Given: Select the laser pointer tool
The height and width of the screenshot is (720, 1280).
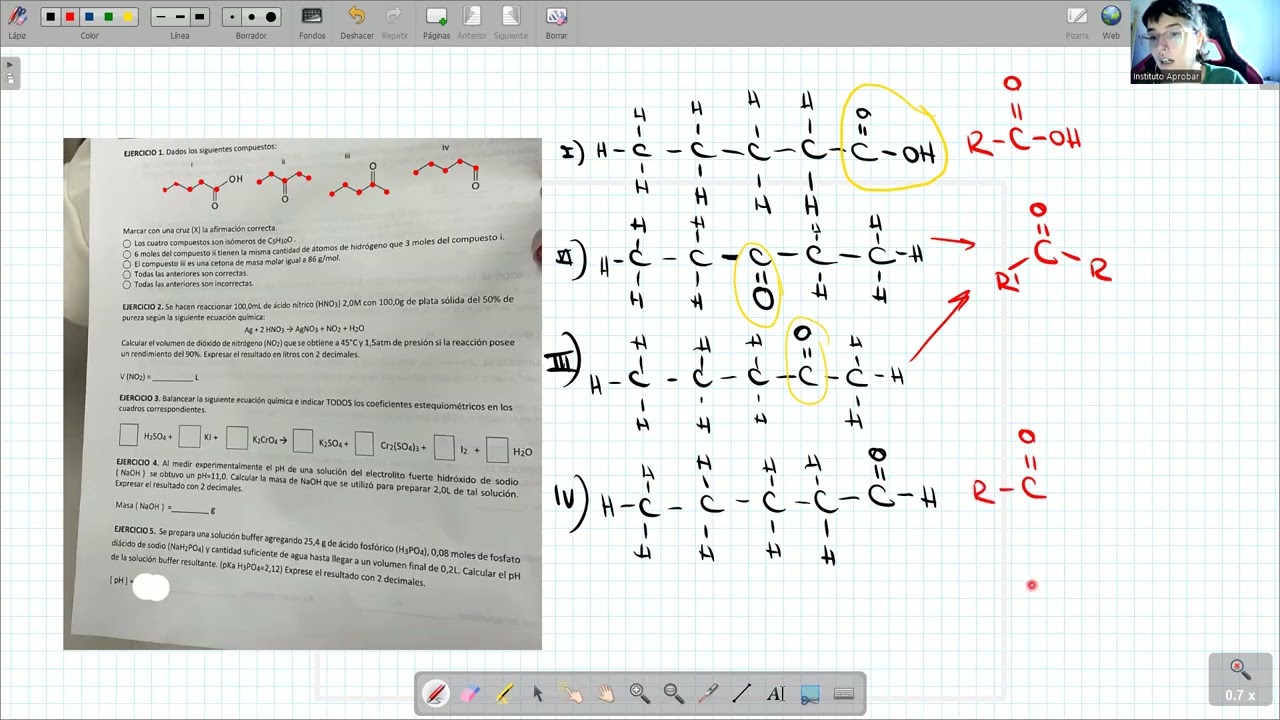Looking at the screenshot, I should [x=708, y=693].
